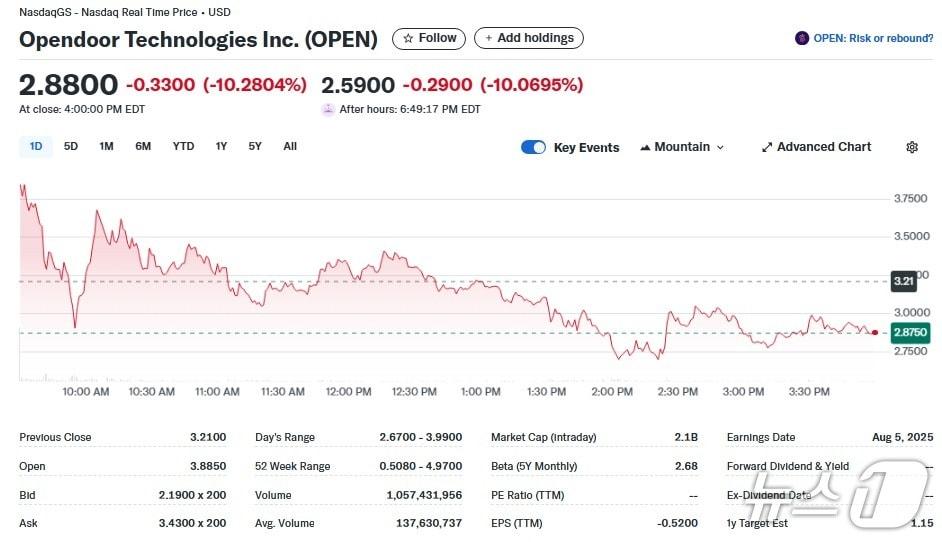The width and height of the screenshot is (942, 542).
Task: Open chart settings gear icon
Action: coord(912,147)
